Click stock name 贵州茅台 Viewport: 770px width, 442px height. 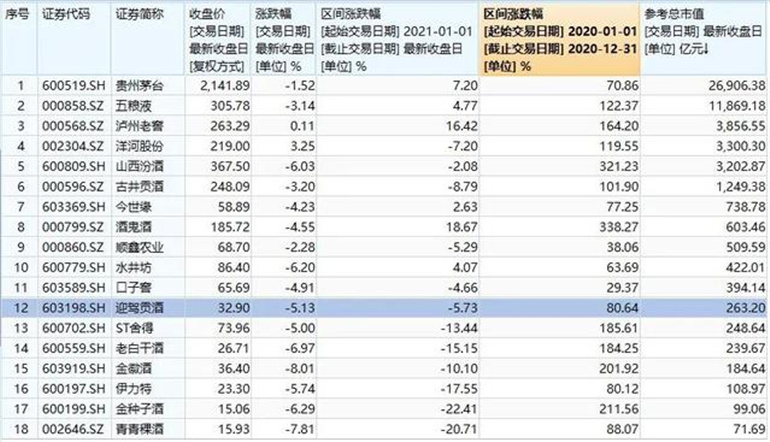pos(139,85)
